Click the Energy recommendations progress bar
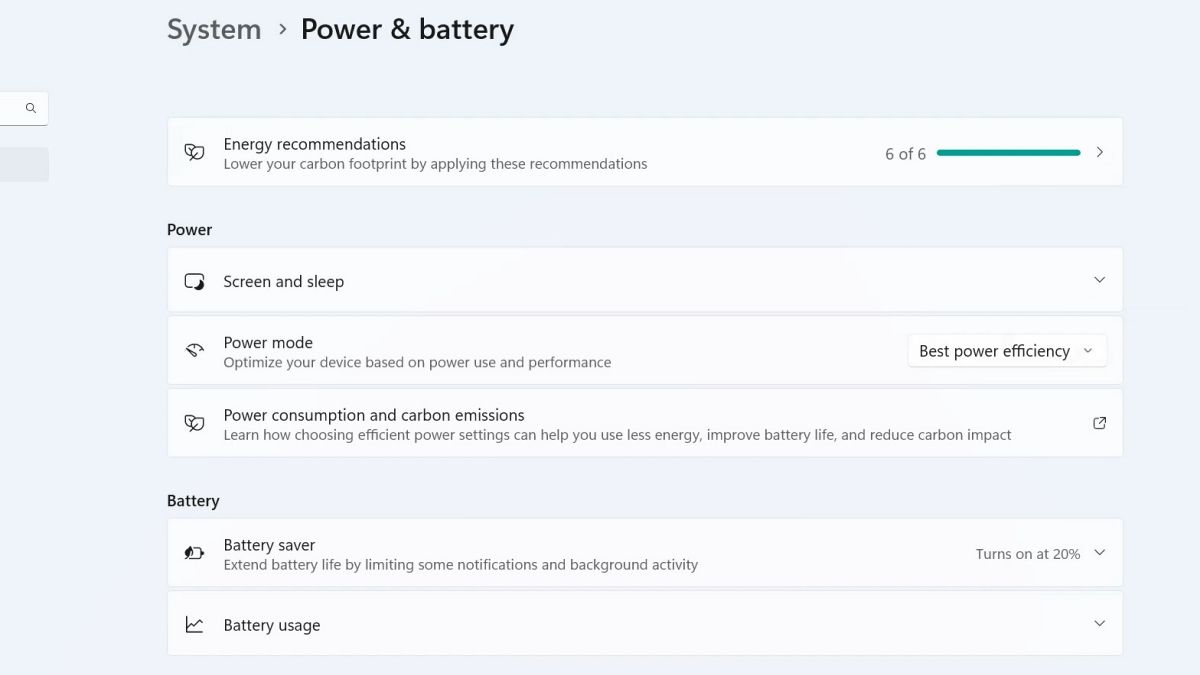 (1008, 153)
